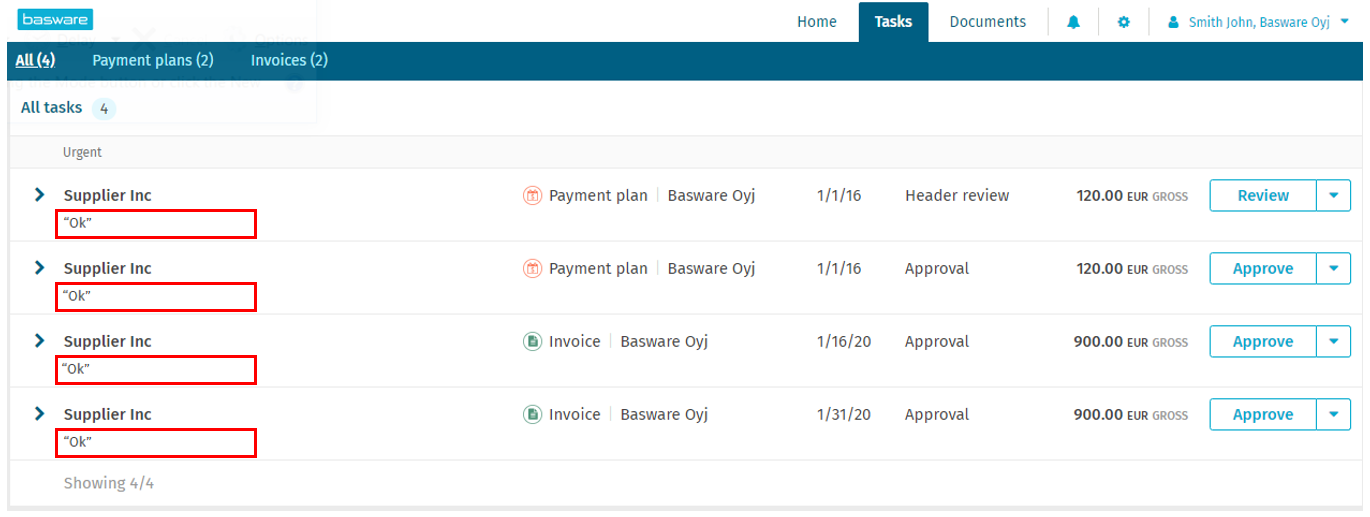Open the Smith John user menu

pyautogui.click(x=1258, y=22)
